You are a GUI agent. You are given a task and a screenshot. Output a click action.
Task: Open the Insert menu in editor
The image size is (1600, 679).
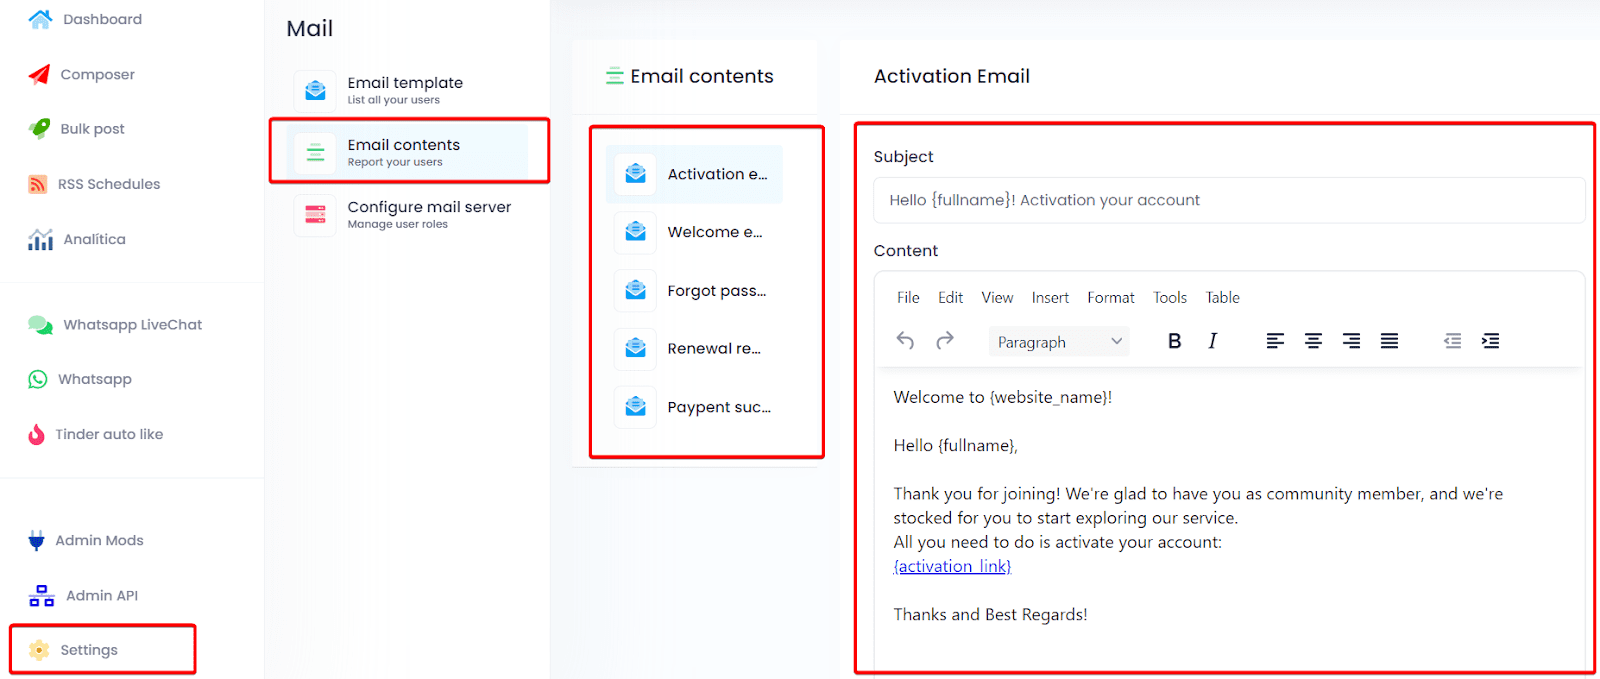[x=1050, y=298]
